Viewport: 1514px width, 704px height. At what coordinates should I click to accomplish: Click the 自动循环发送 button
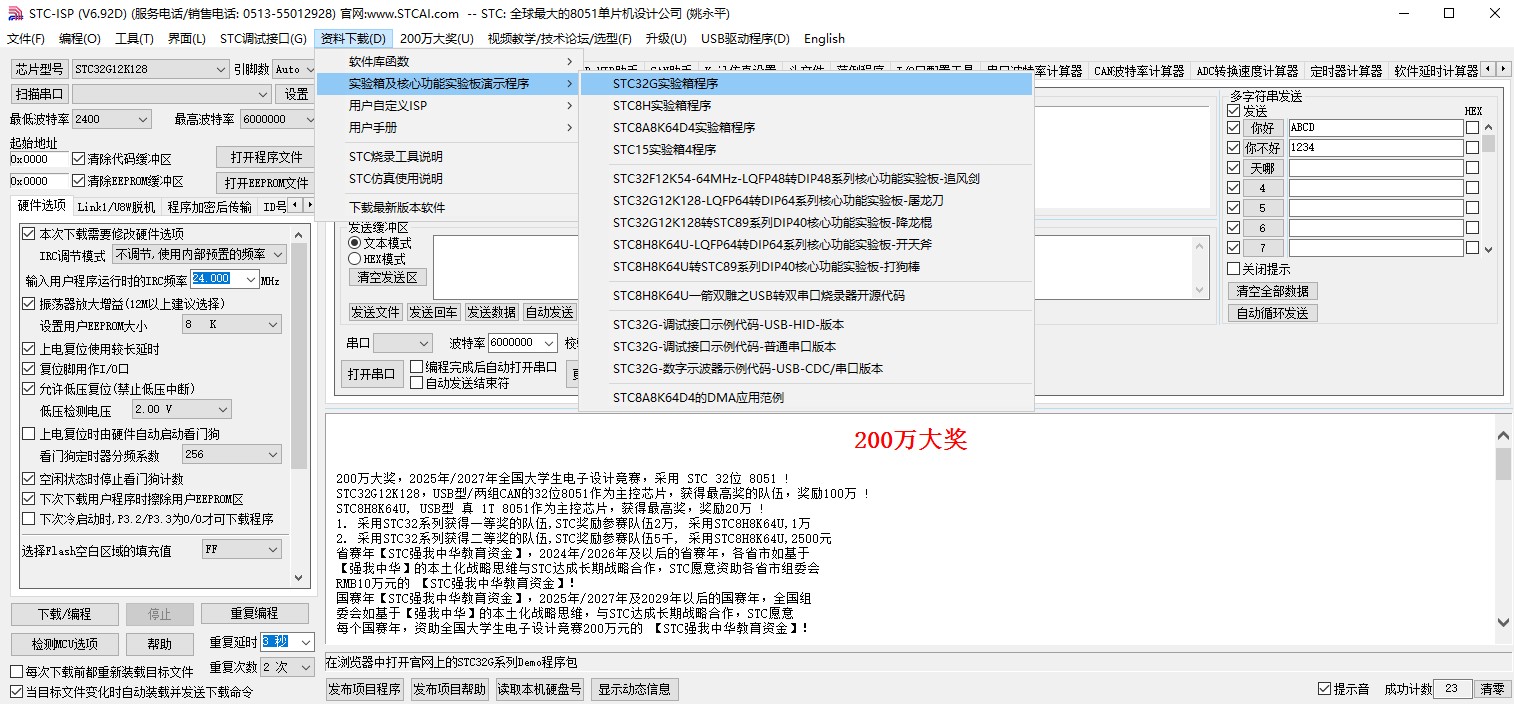(1272, 313)
